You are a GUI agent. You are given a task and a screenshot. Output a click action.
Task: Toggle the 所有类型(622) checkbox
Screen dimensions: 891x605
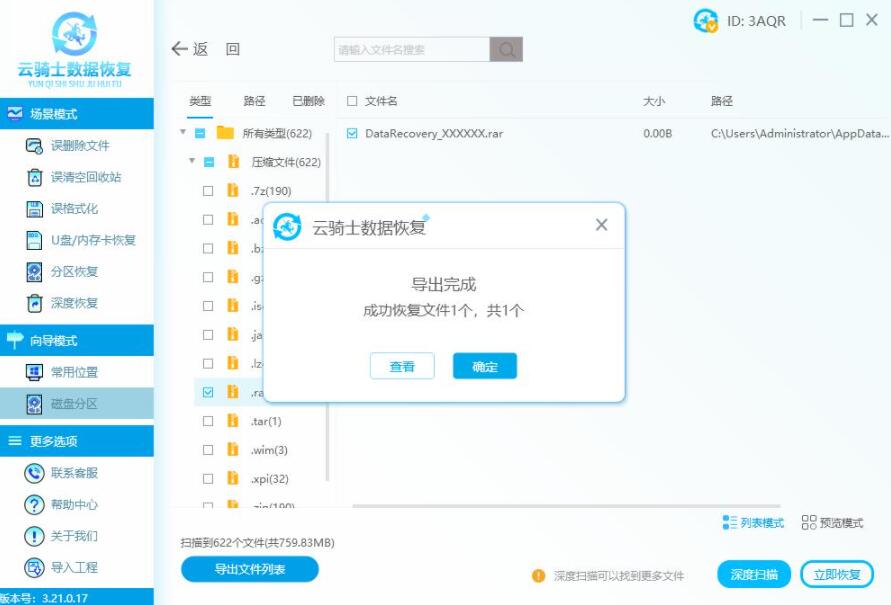tap(200, 133)
